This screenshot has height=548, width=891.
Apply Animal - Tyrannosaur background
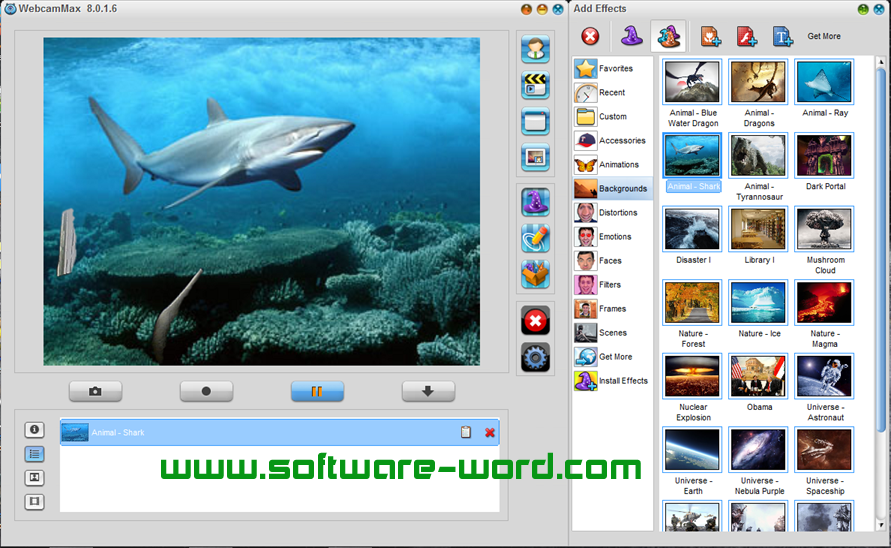758,155
